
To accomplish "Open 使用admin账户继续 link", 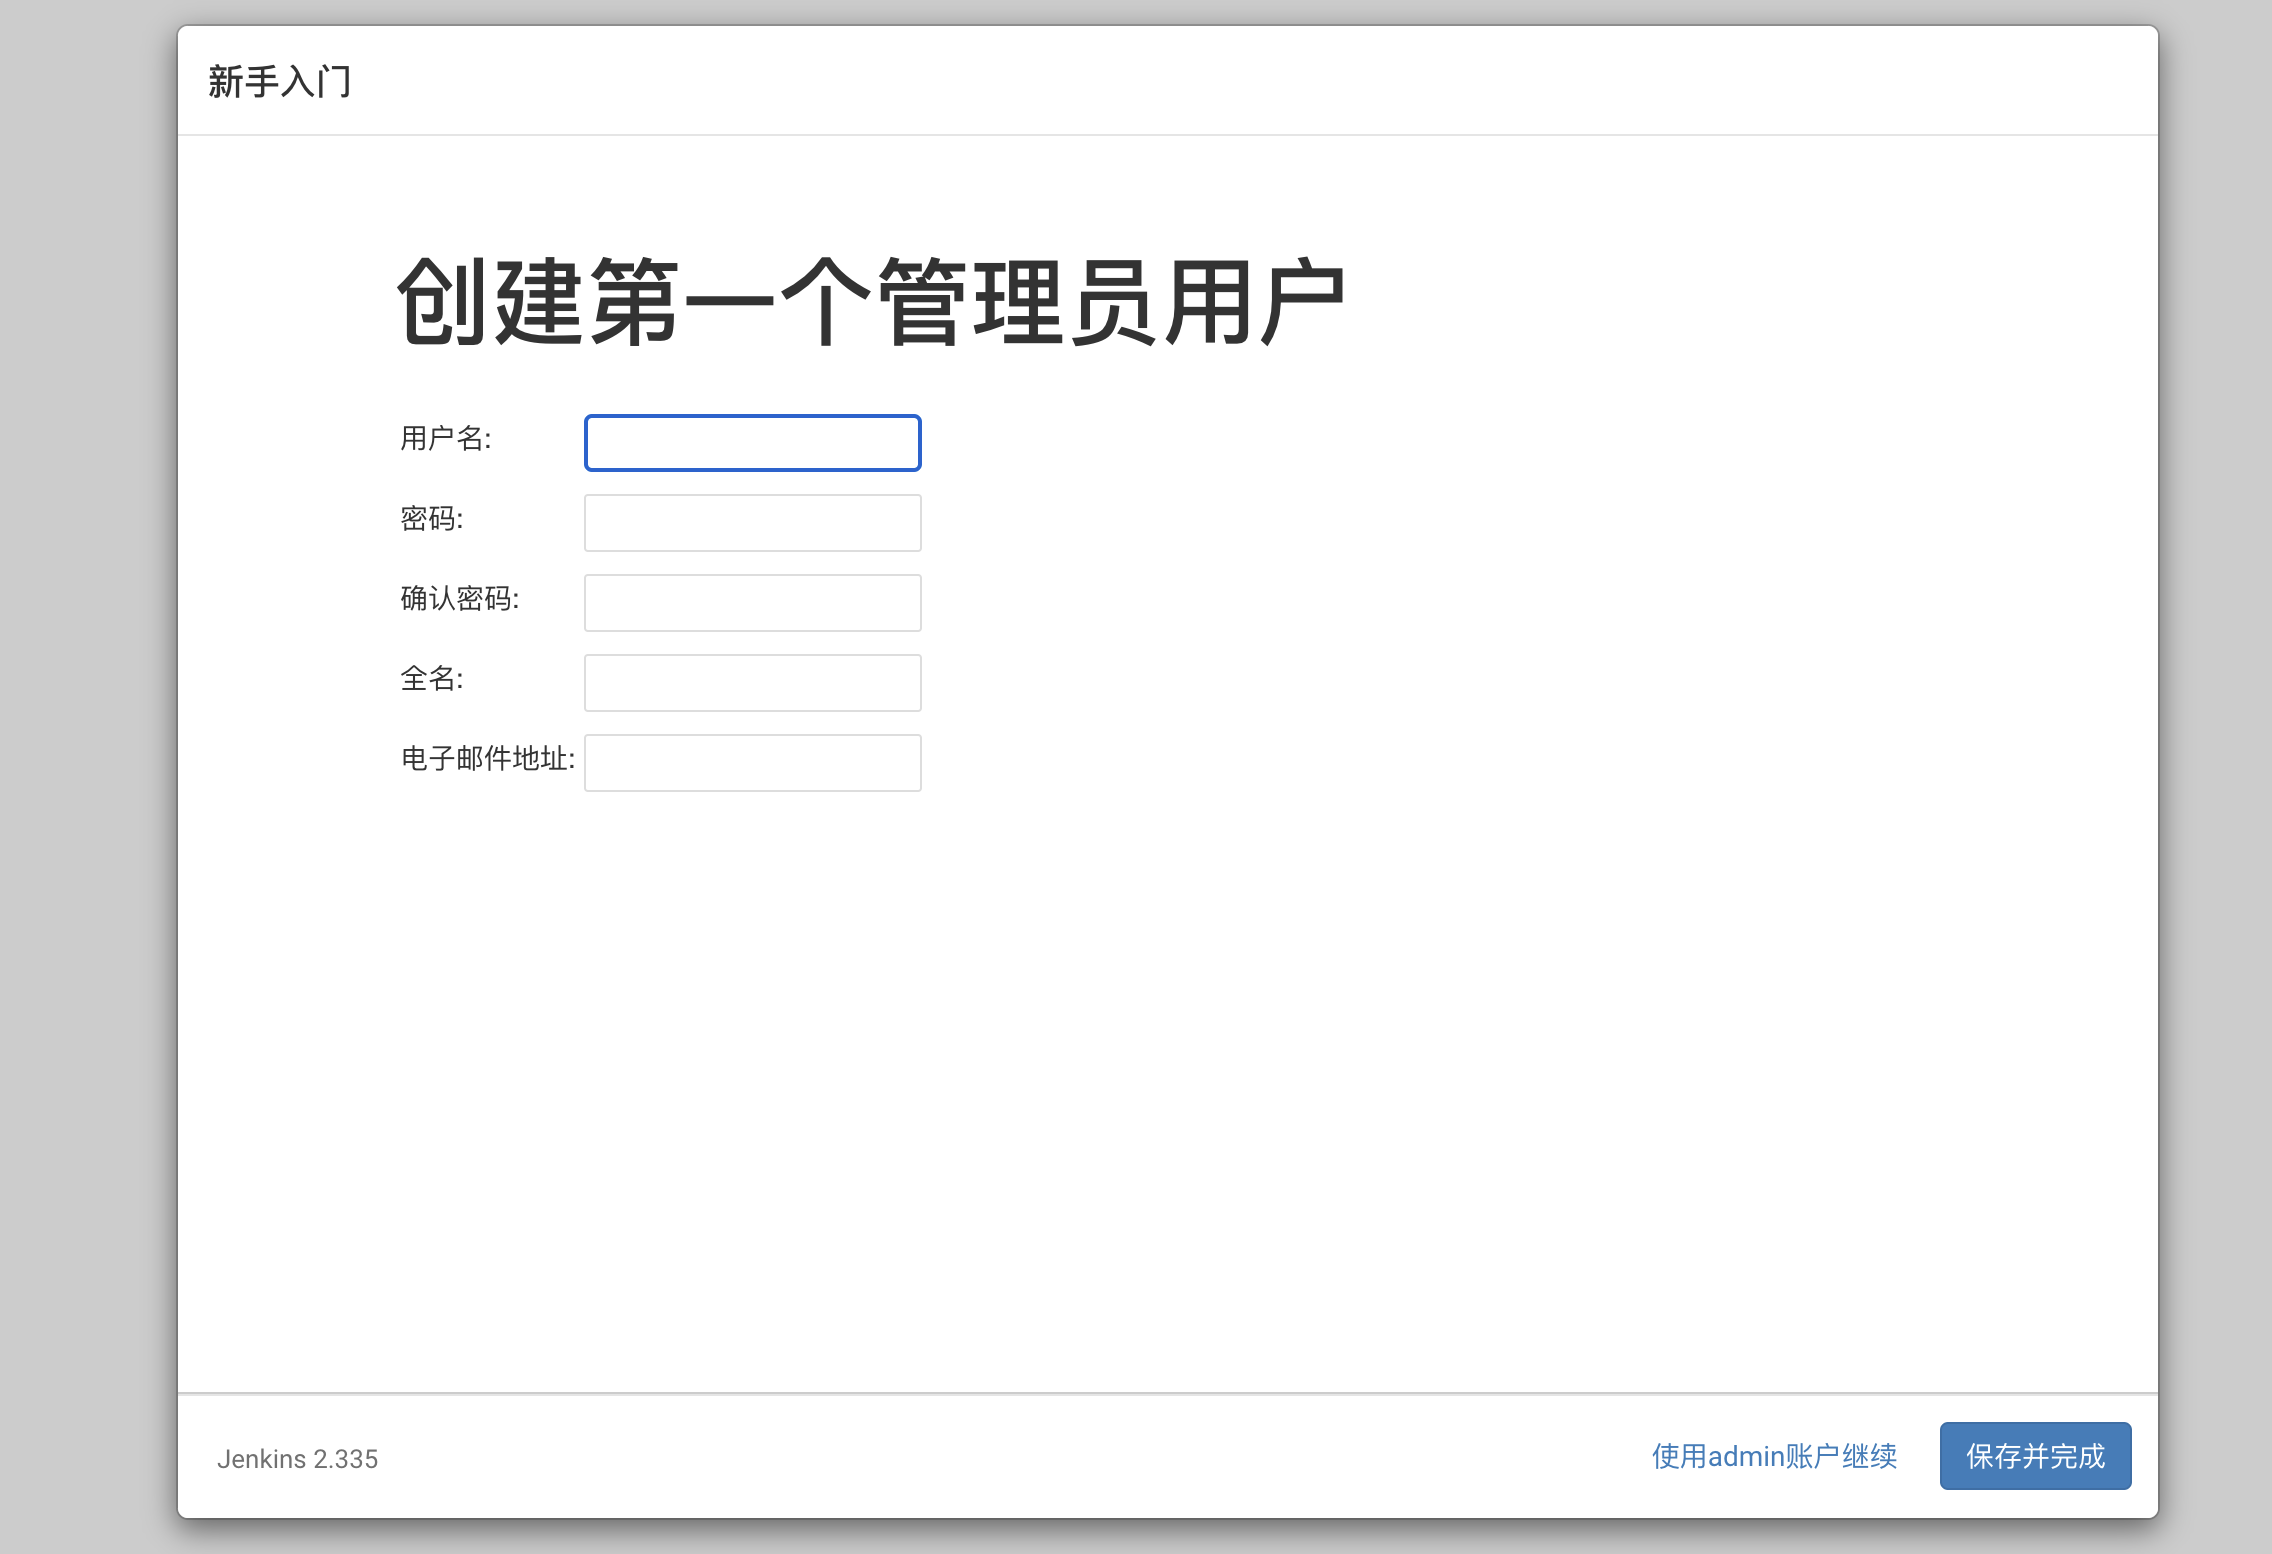I will tap(1773, 1457).
